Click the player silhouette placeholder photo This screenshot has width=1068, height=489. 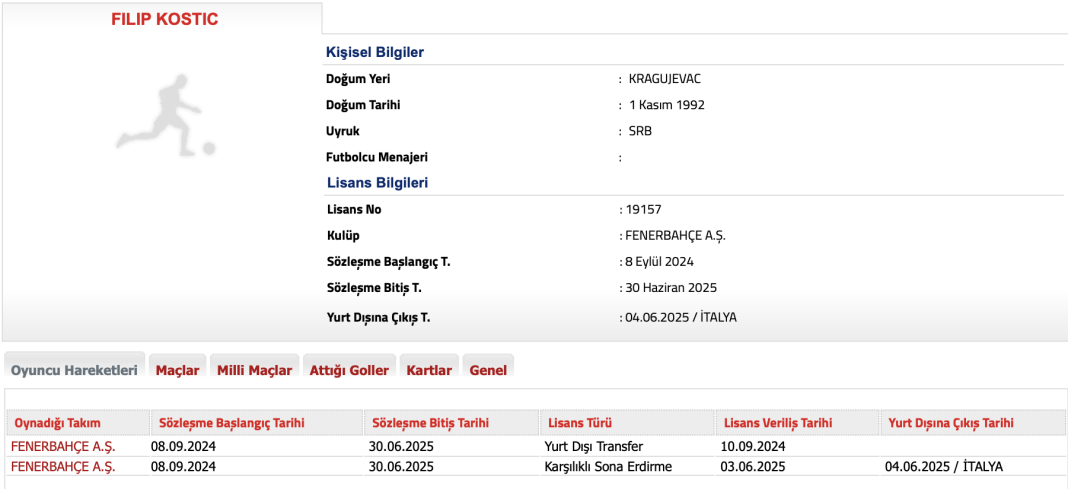pos(165,116)
